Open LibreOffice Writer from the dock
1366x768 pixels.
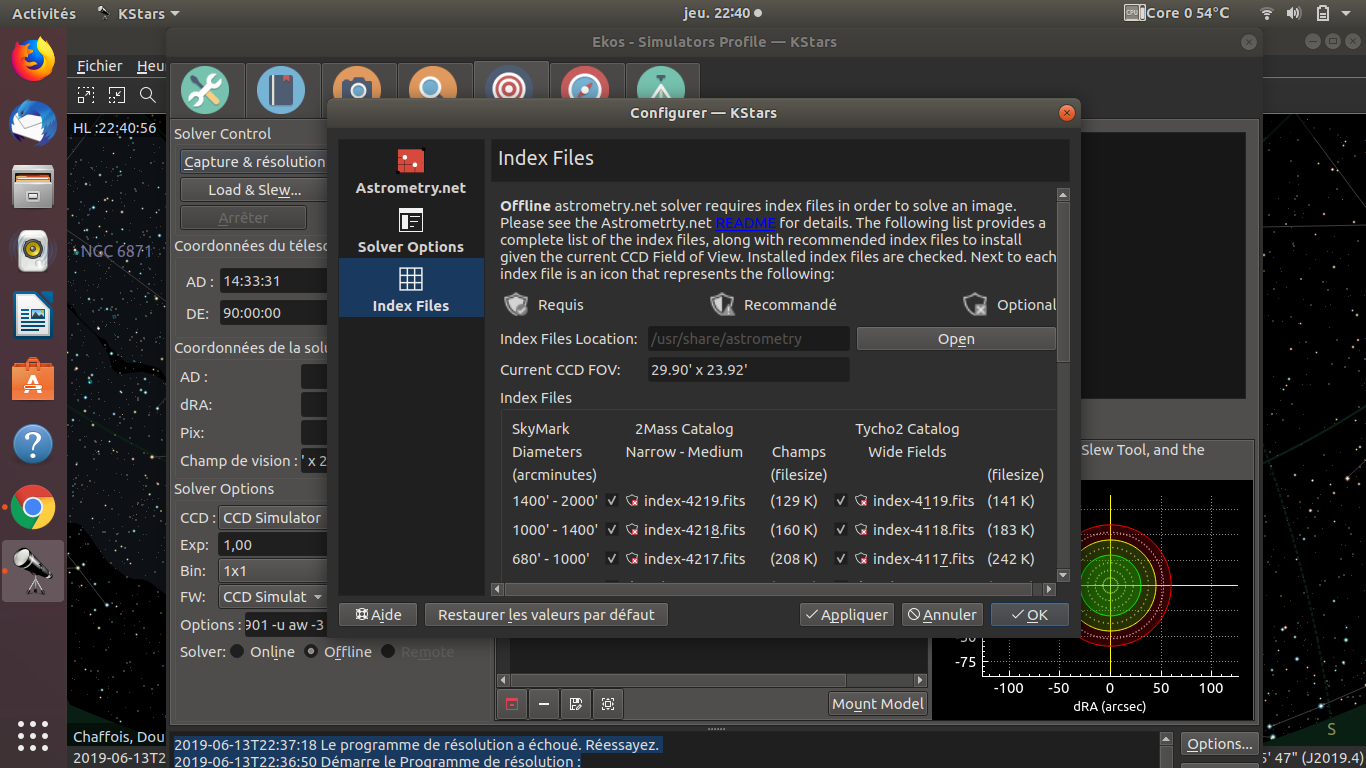click(x=33, y=315)
